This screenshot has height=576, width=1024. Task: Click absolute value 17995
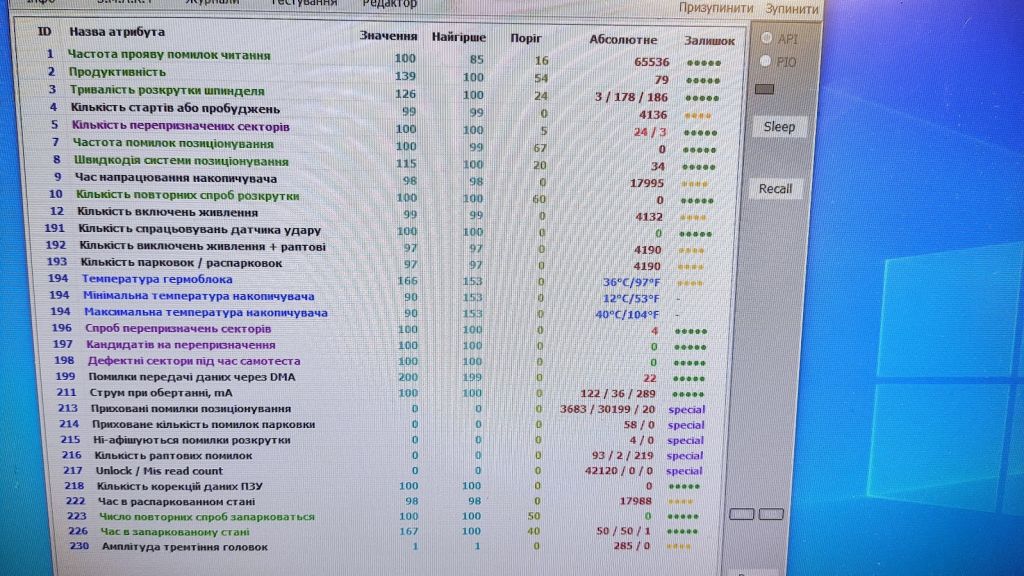(x=647, y=184)
